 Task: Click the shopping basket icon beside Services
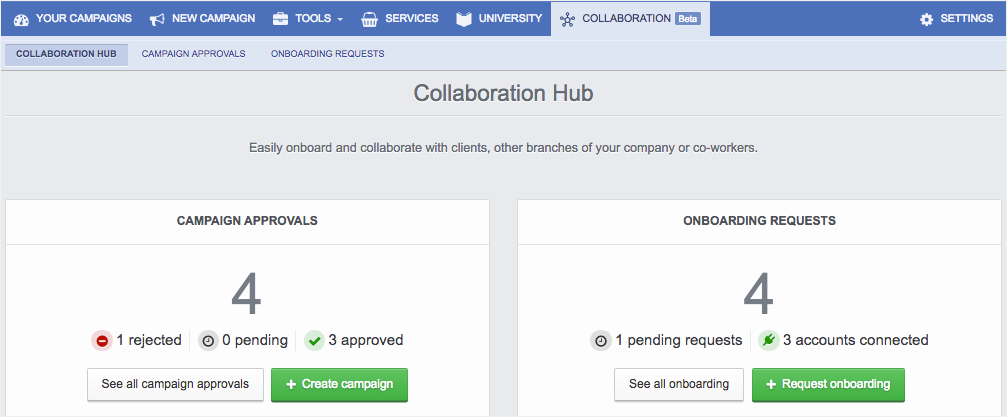coord(369,19)
